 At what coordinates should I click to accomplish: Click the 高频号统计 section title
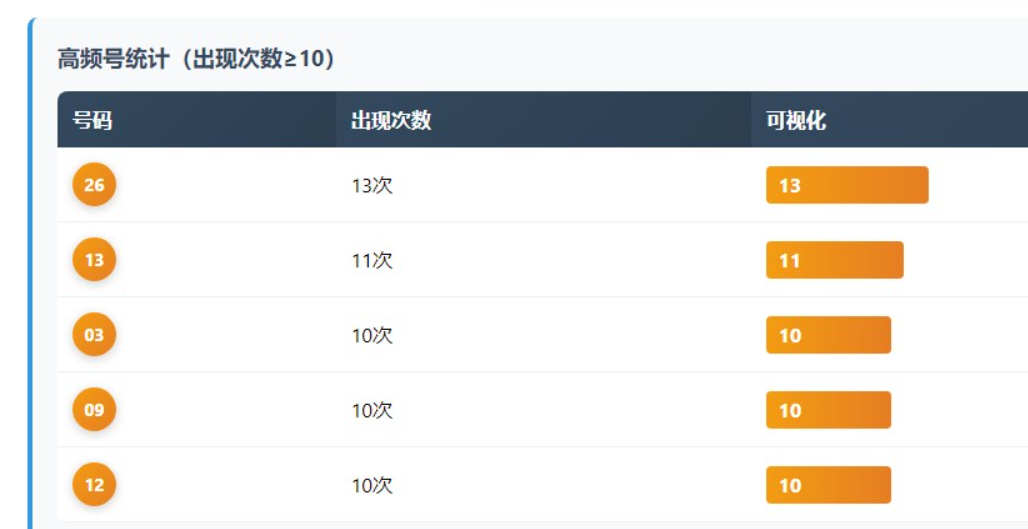click(x=196, y=60)
